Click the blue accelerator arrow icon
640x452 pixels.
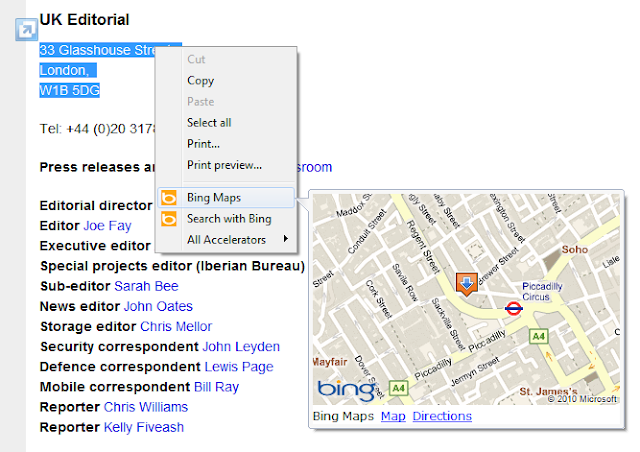(x=26, y=30)
